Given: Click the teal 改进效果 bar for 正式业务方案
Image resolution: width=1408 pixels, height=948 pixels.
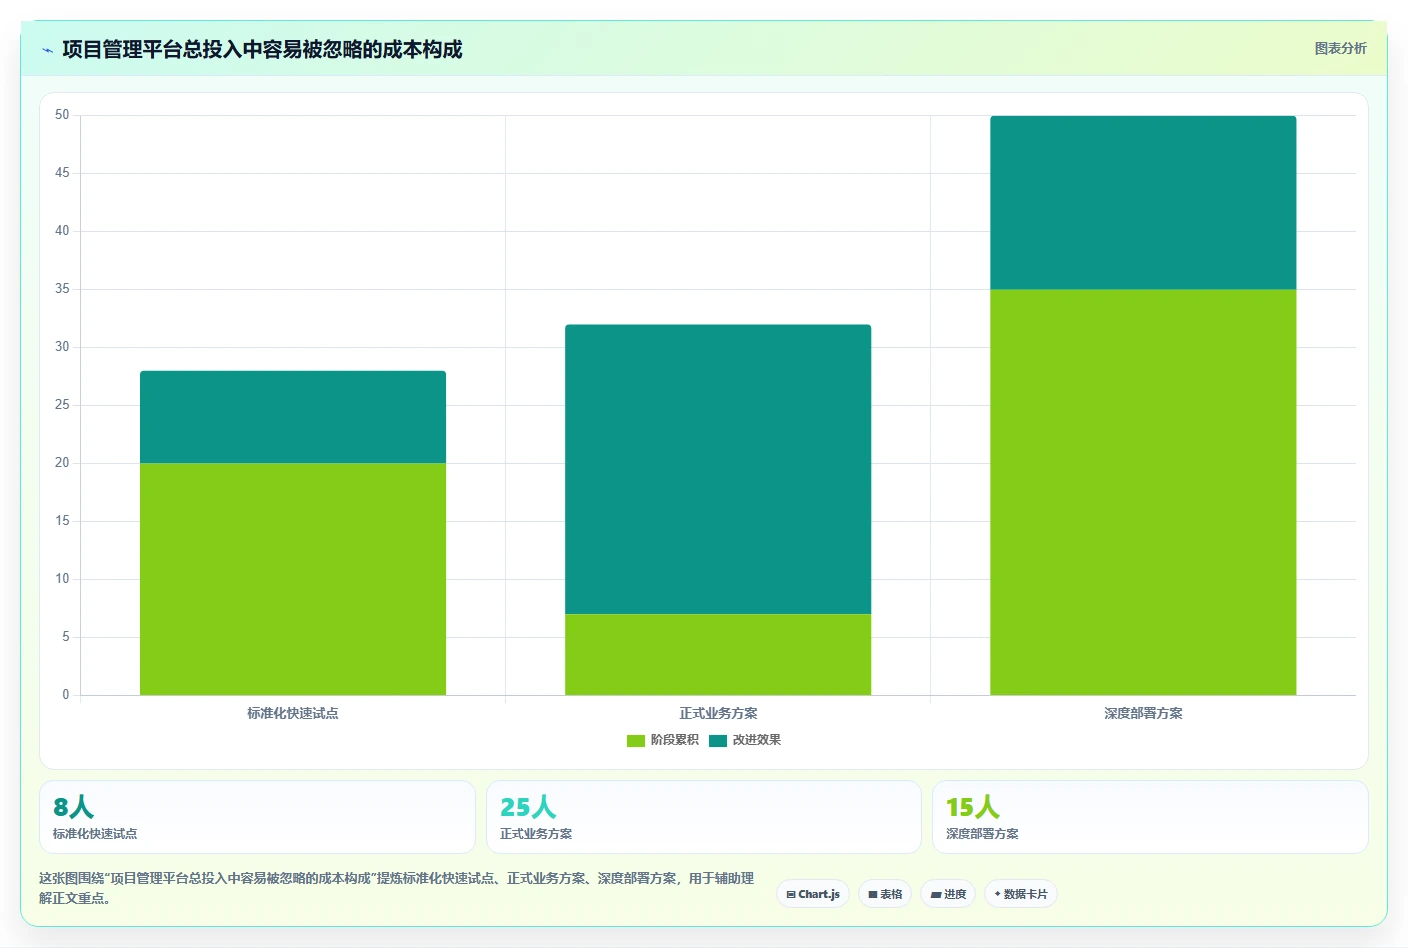Looking at the screenshot, I should (x=718, y=469).
